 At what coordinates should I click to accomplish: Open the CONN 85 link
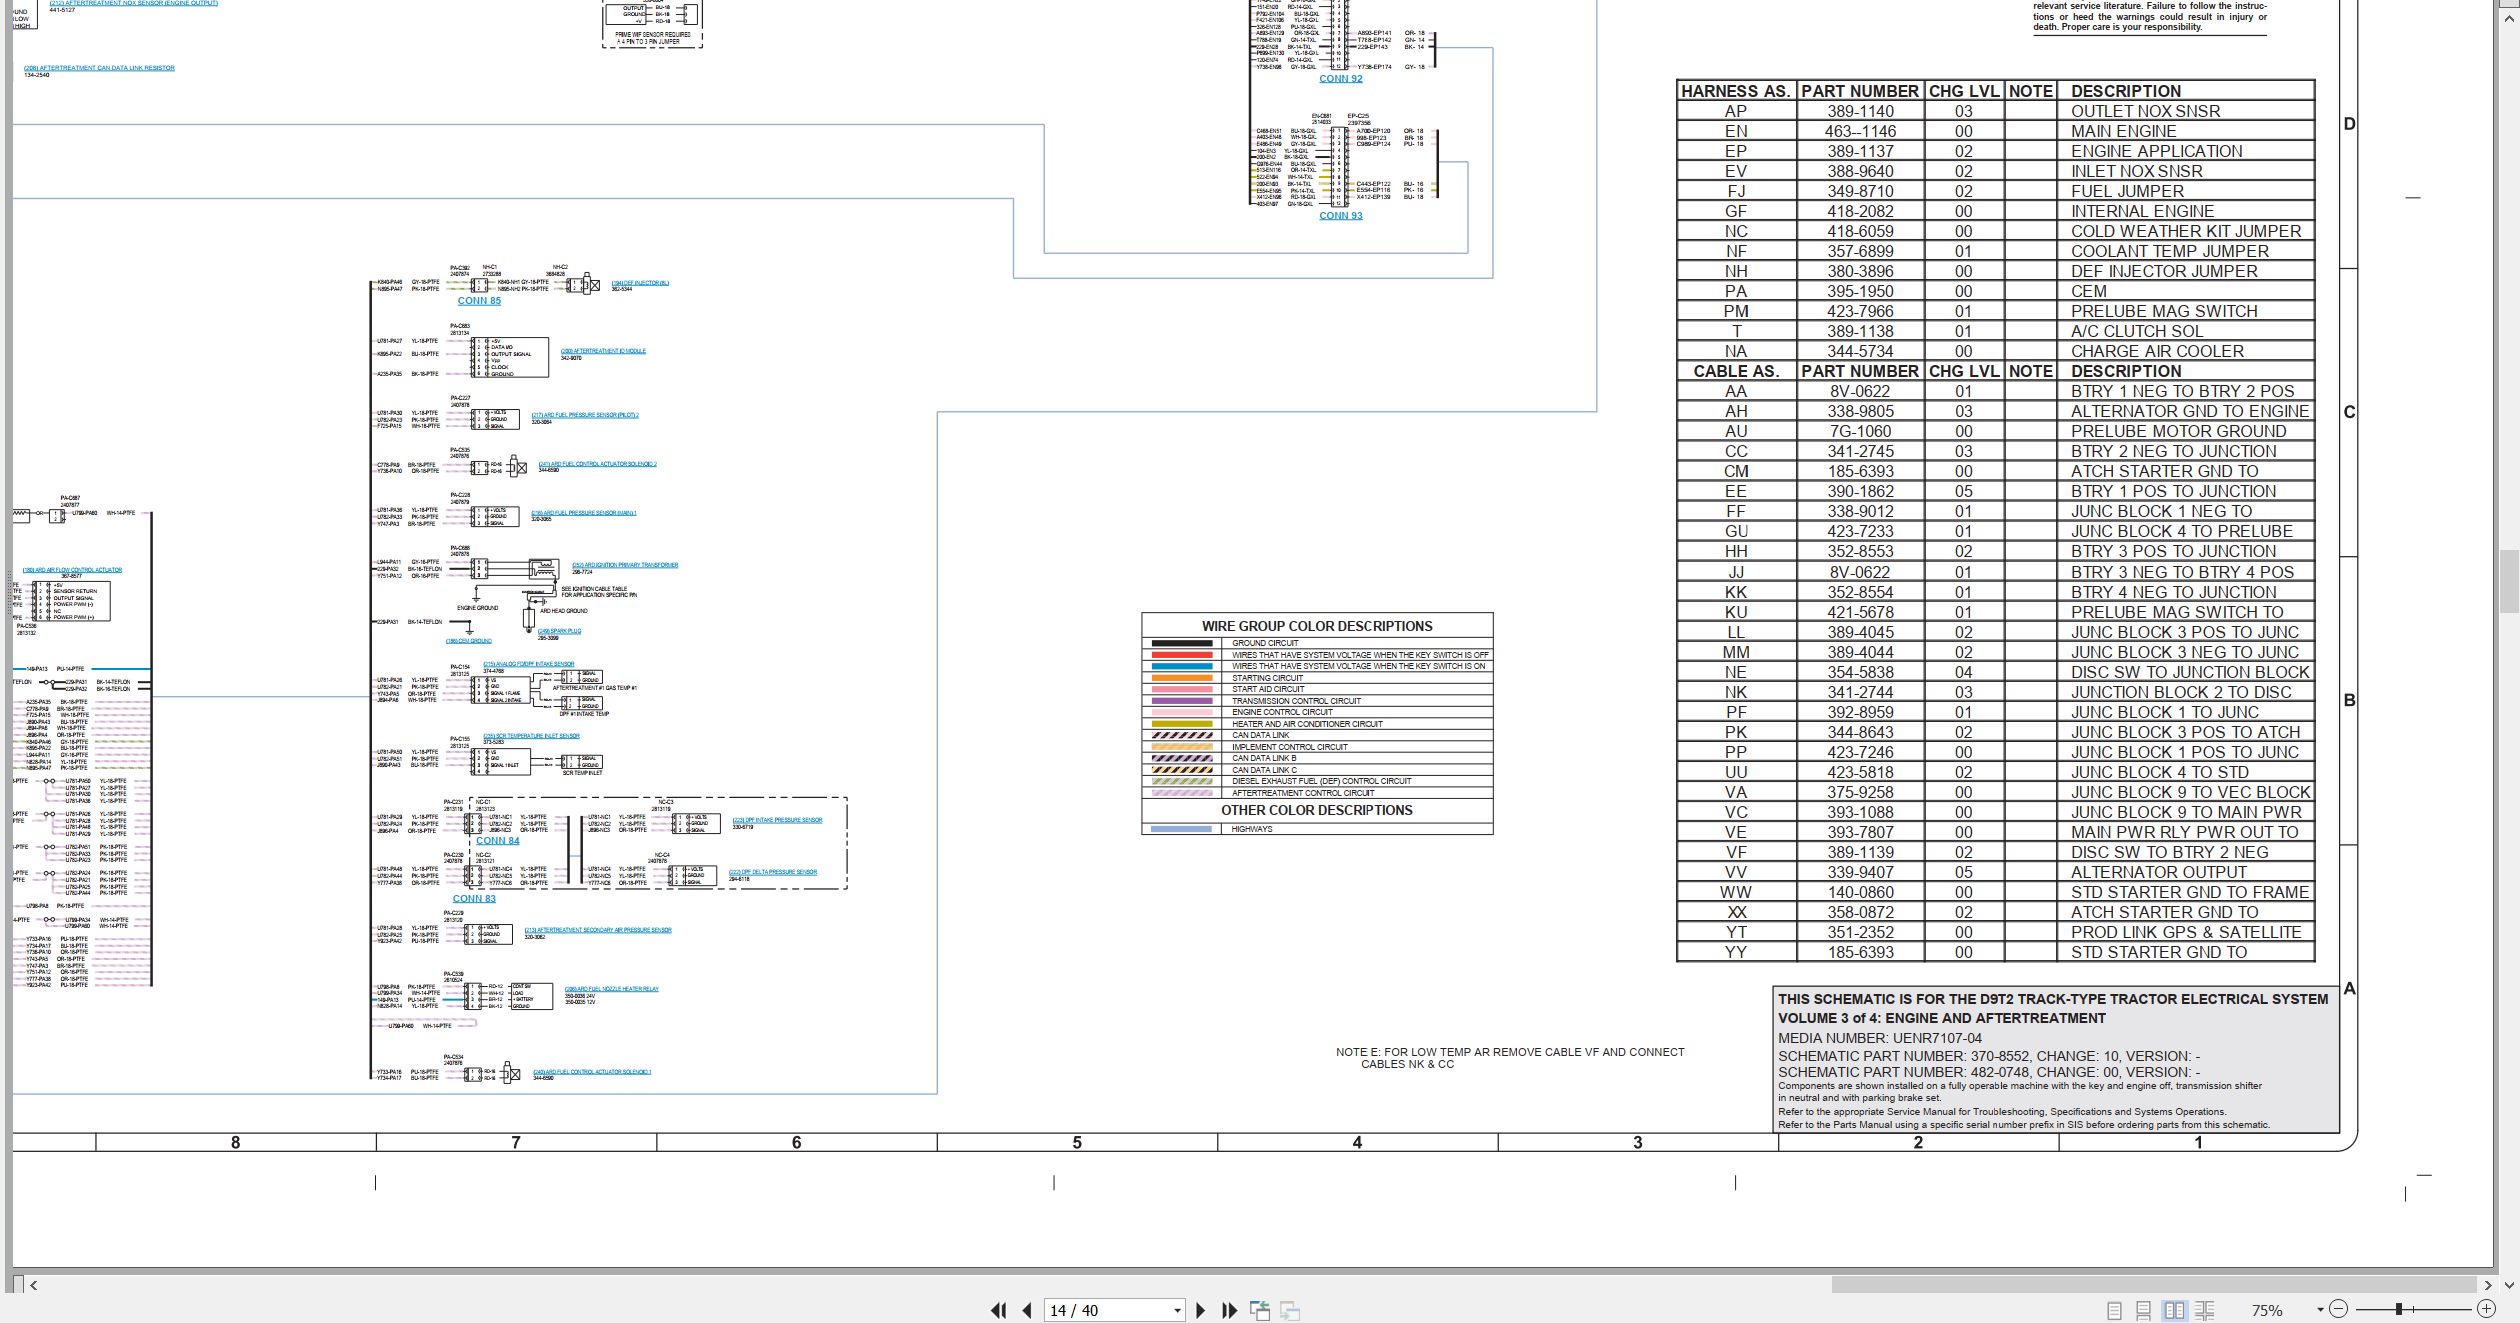tap(479, 301)
